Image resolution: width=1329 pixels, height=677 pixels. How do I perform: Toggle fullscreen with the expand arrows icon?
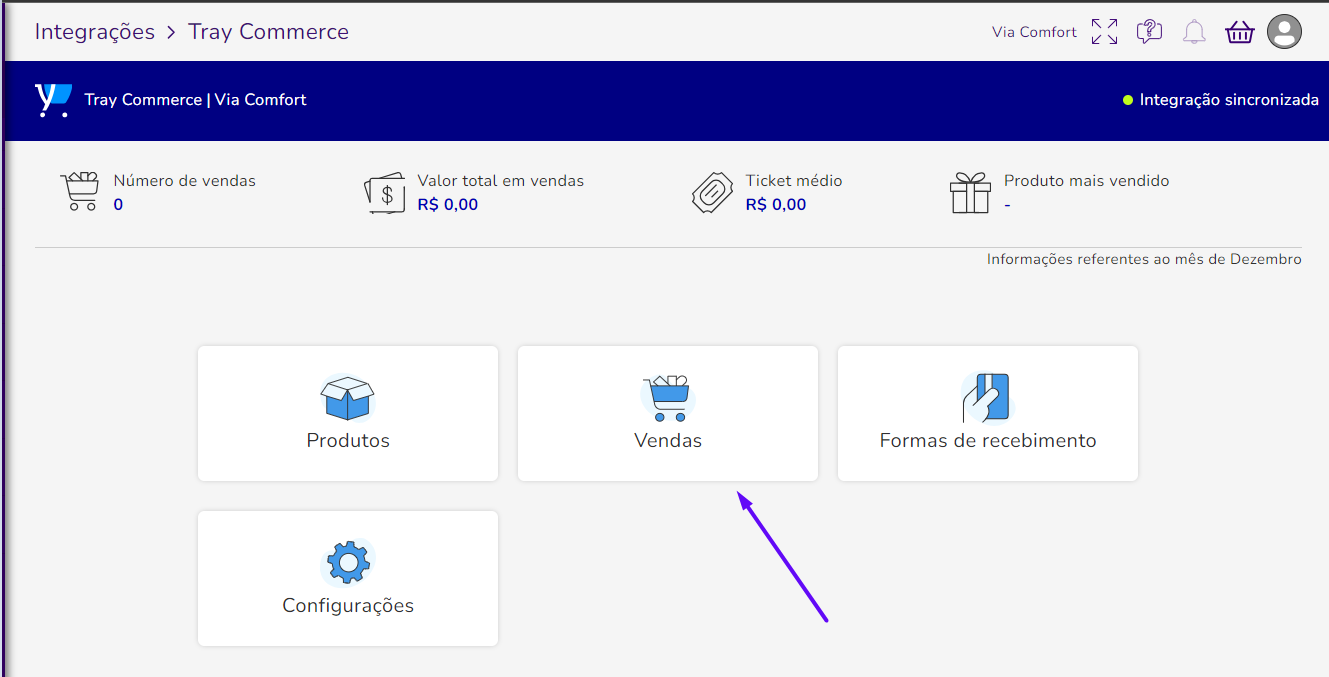pos(1104,32)
